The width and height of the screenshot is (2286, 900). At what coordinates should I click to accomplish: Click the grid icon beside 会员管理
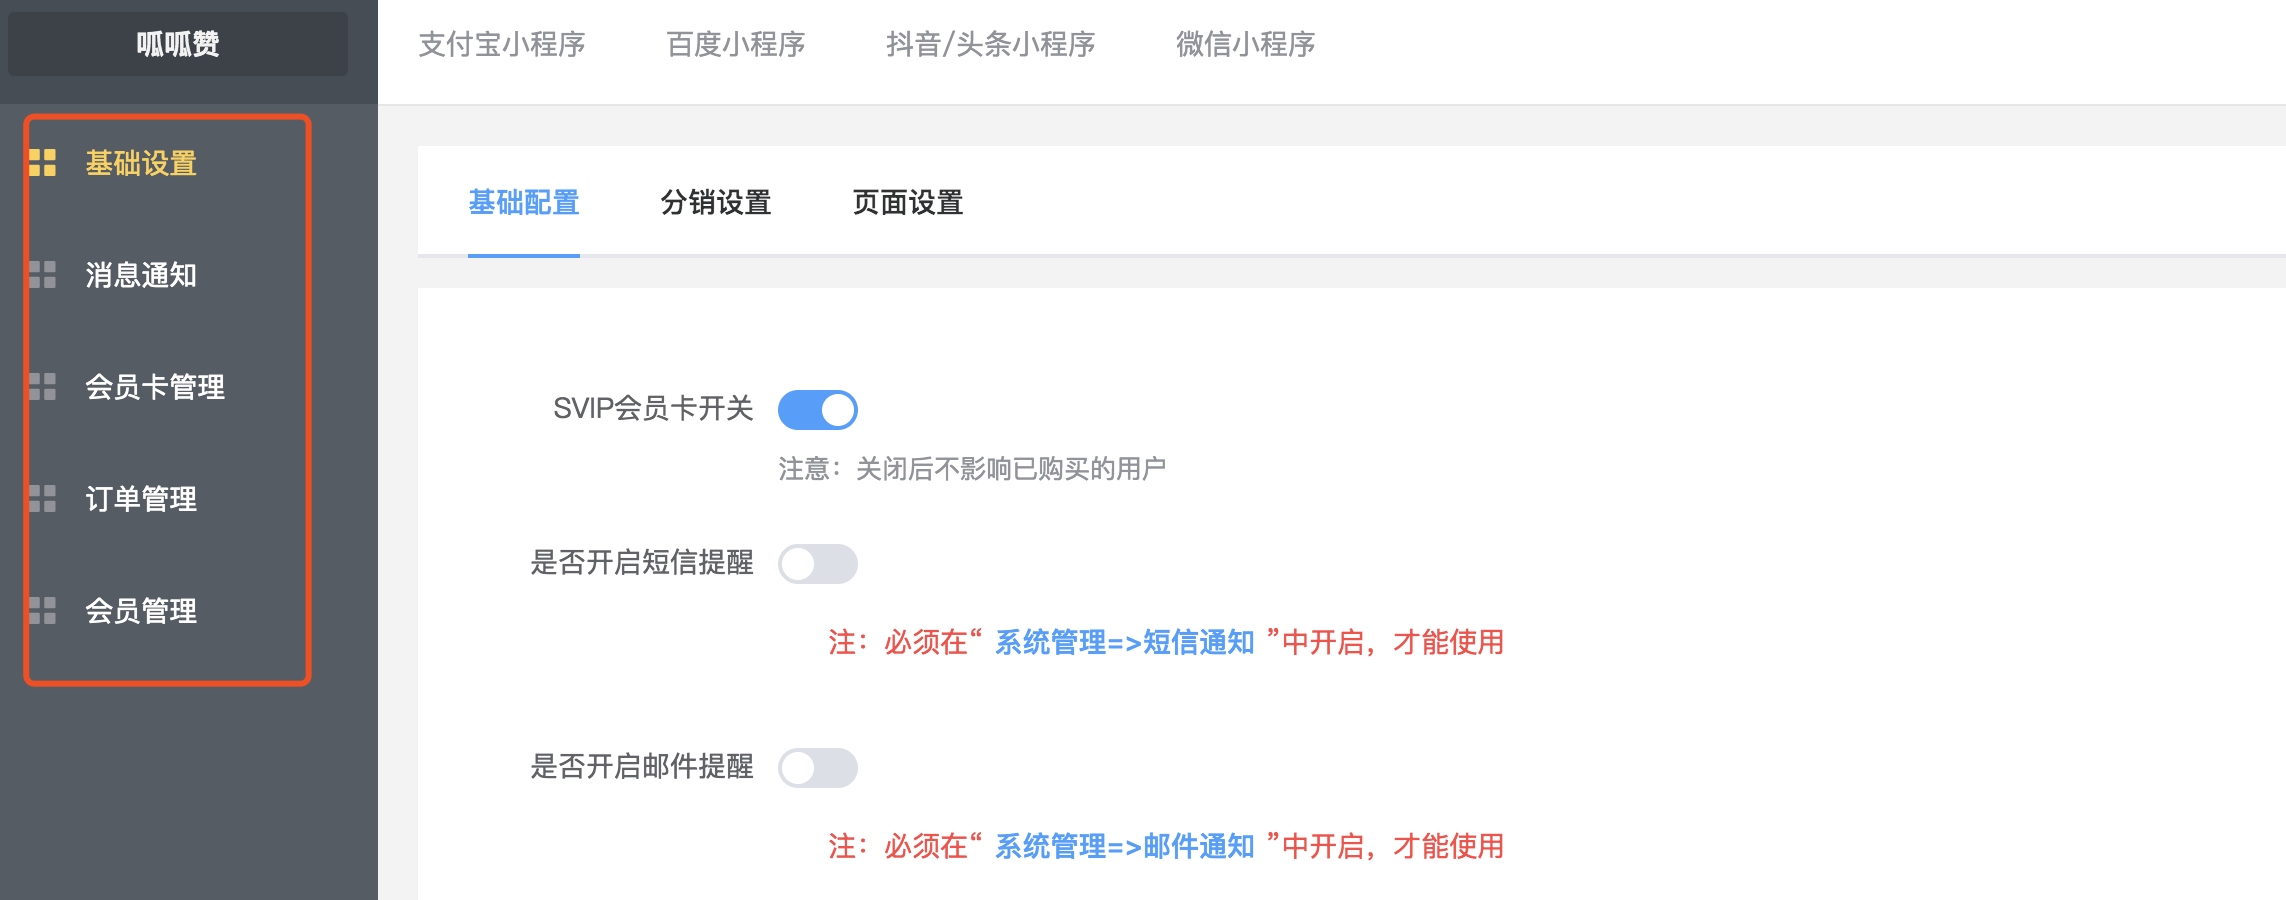pyautogui.click(x=43, y=610)
